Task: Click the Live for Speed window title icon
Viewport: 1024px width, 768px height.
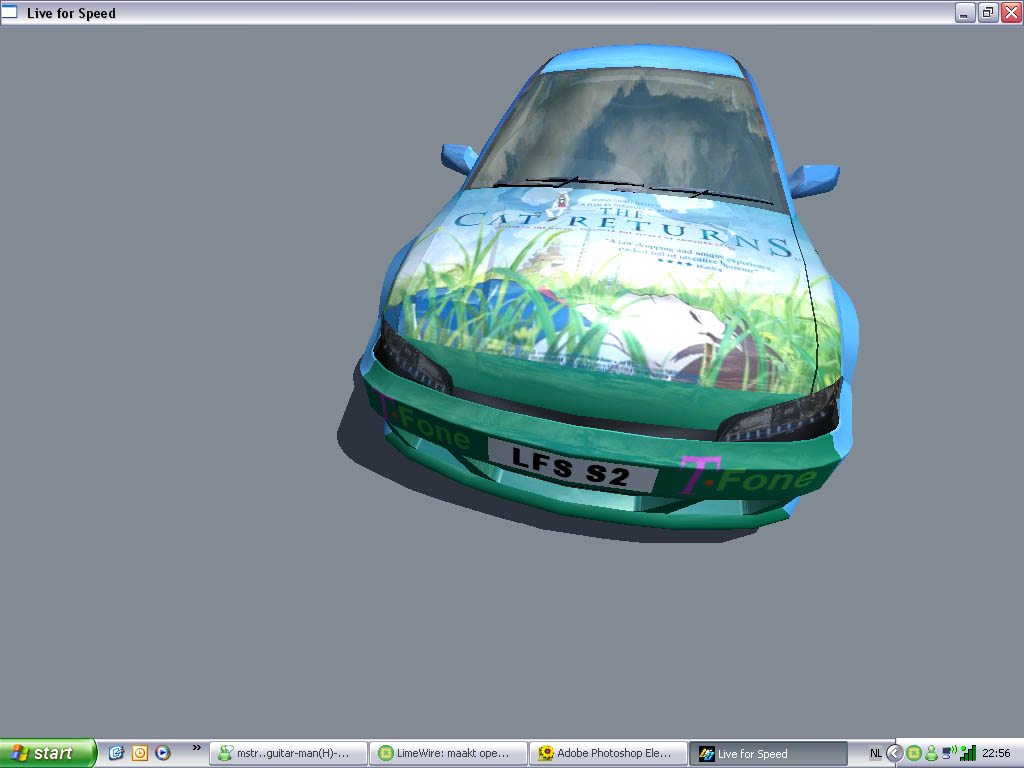Action: coord(10,12)
